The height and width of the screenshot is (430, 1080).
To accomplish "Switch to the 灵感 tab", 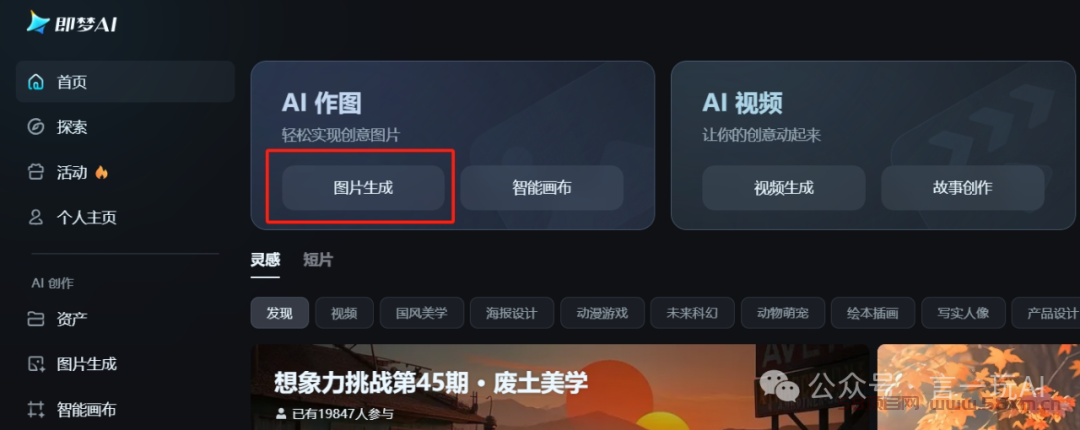I will (x=265, y=260).
